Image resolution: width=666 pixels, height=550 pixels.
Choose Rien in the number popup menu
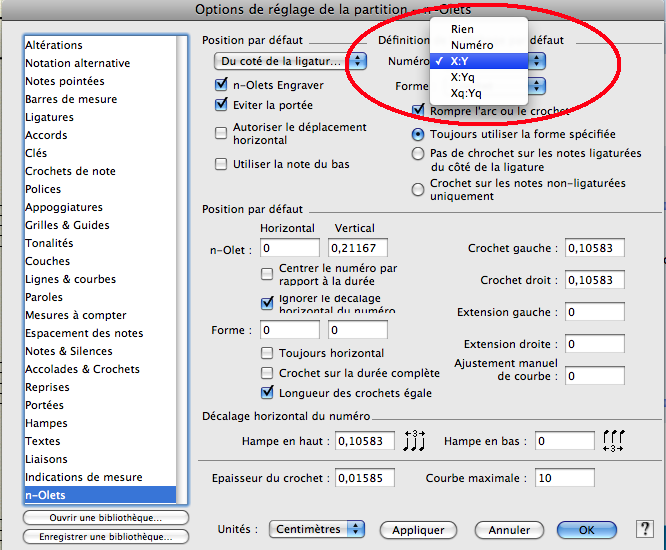point(462,30)
